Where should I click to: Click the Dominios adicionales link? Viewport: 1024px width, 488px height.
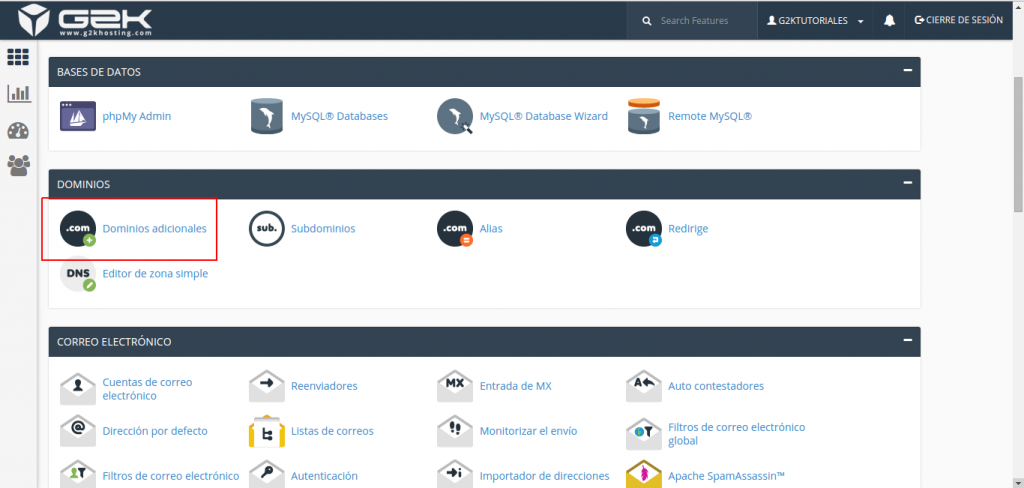[x=154, y=229]
